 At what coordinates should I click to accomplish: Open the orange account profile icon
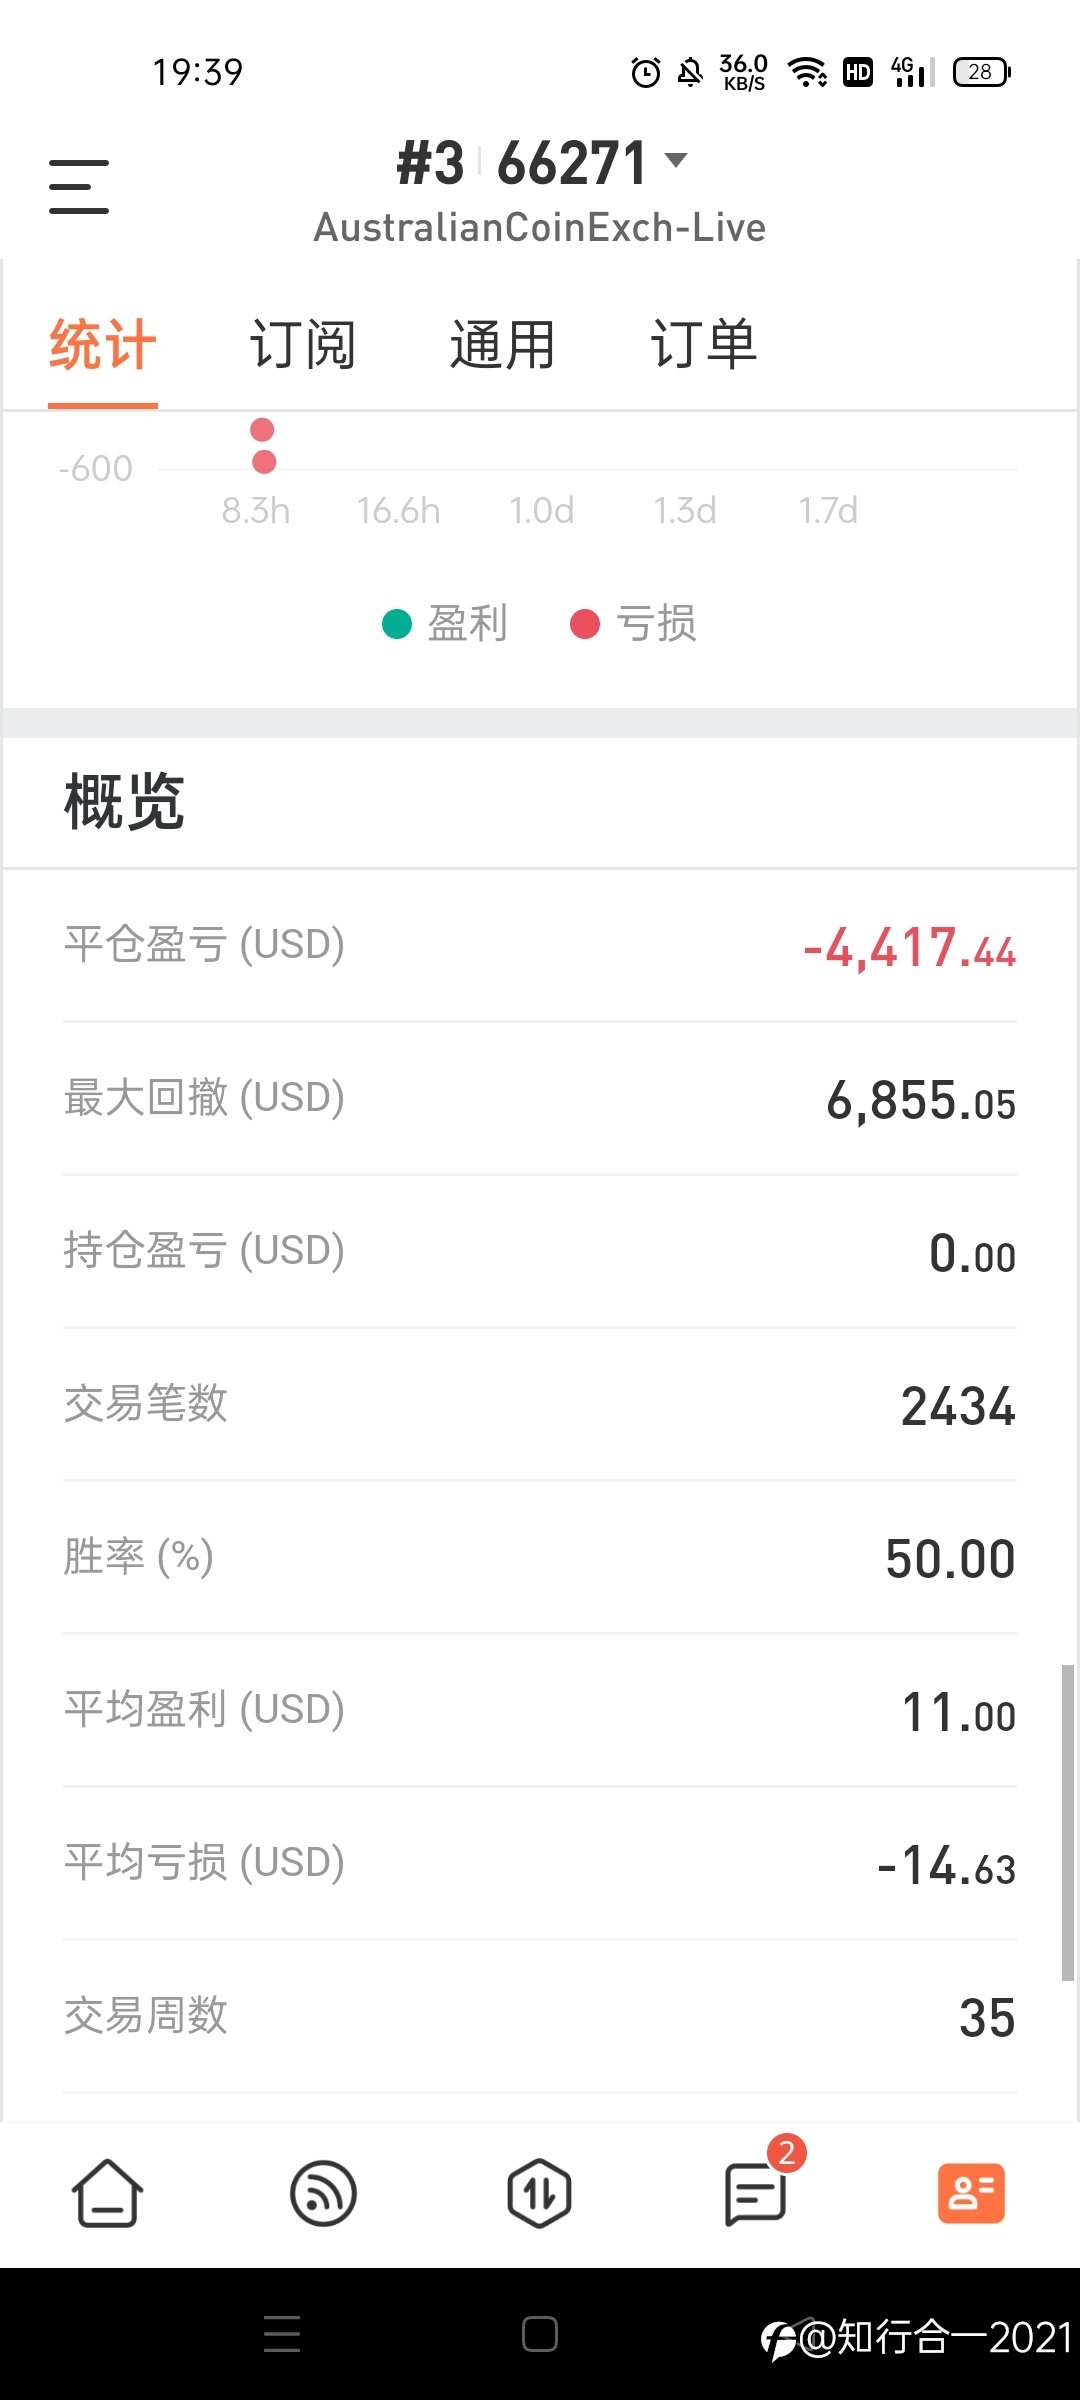[x=971, y=2193]
